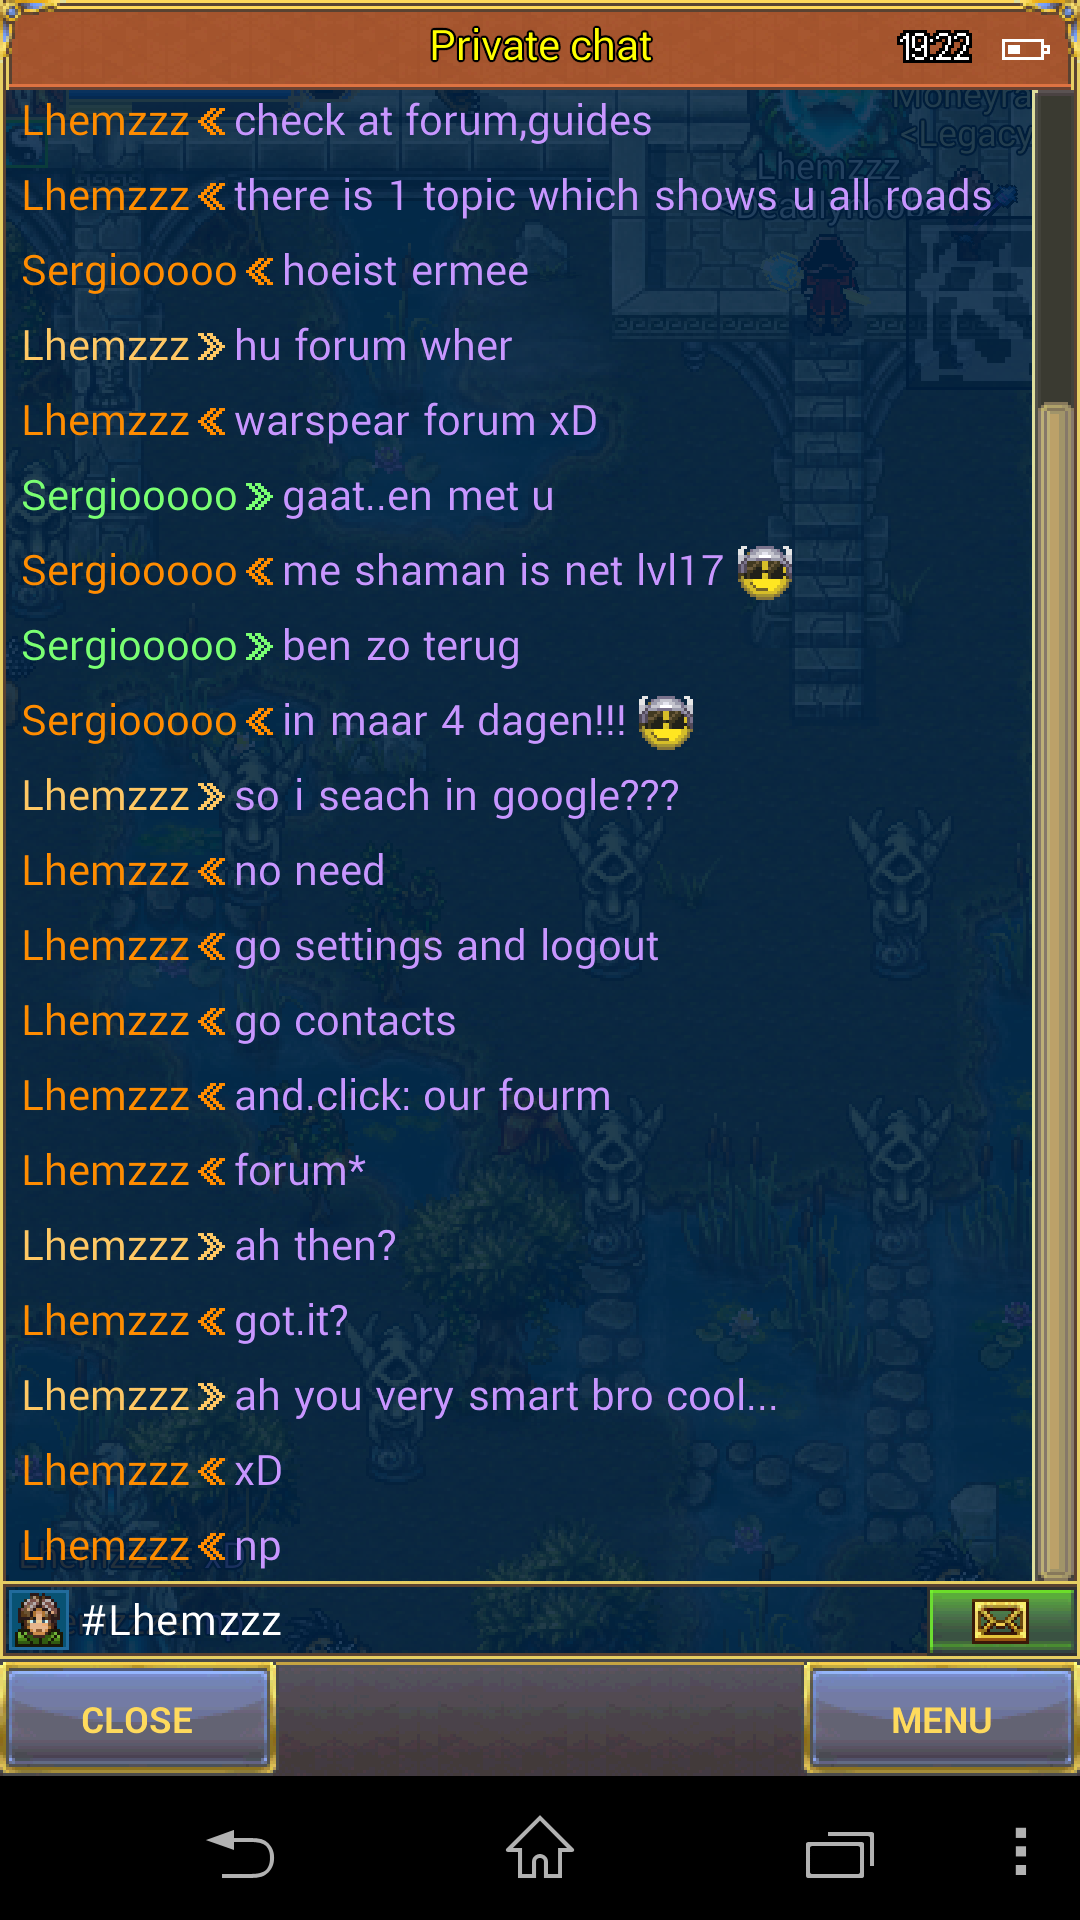Tap the battery indicator in title bar
Viewport: 1080px width, 1920px height.
[1025, 48]
